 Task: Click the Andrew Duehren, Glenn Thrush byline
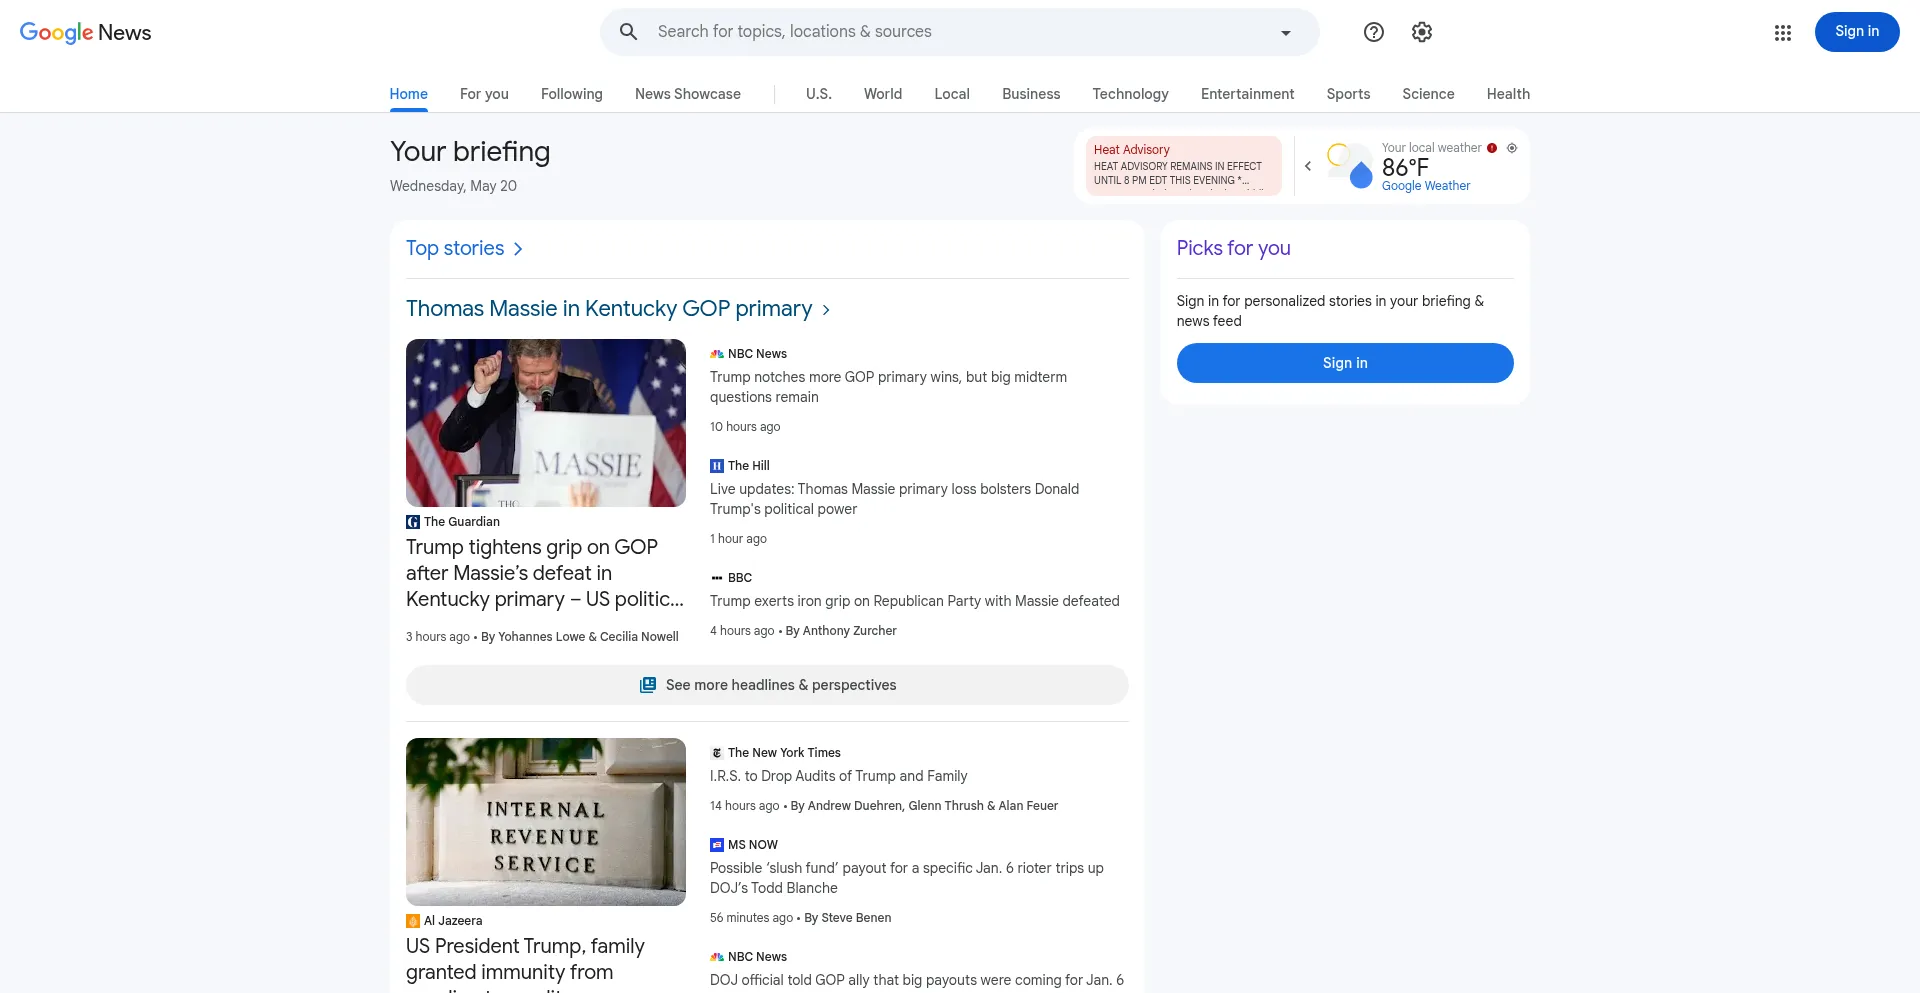tap(924, 806)
